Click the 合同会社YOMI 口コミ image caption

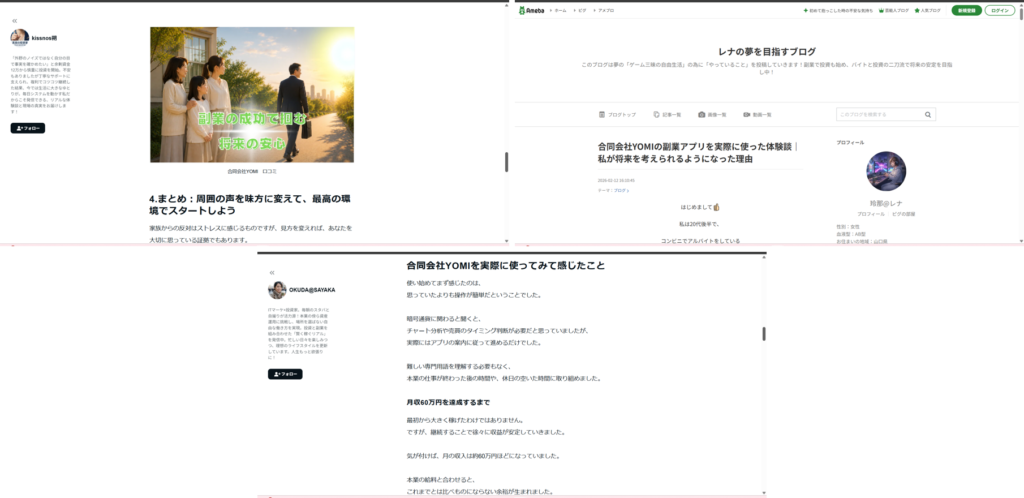coord(252,172)
